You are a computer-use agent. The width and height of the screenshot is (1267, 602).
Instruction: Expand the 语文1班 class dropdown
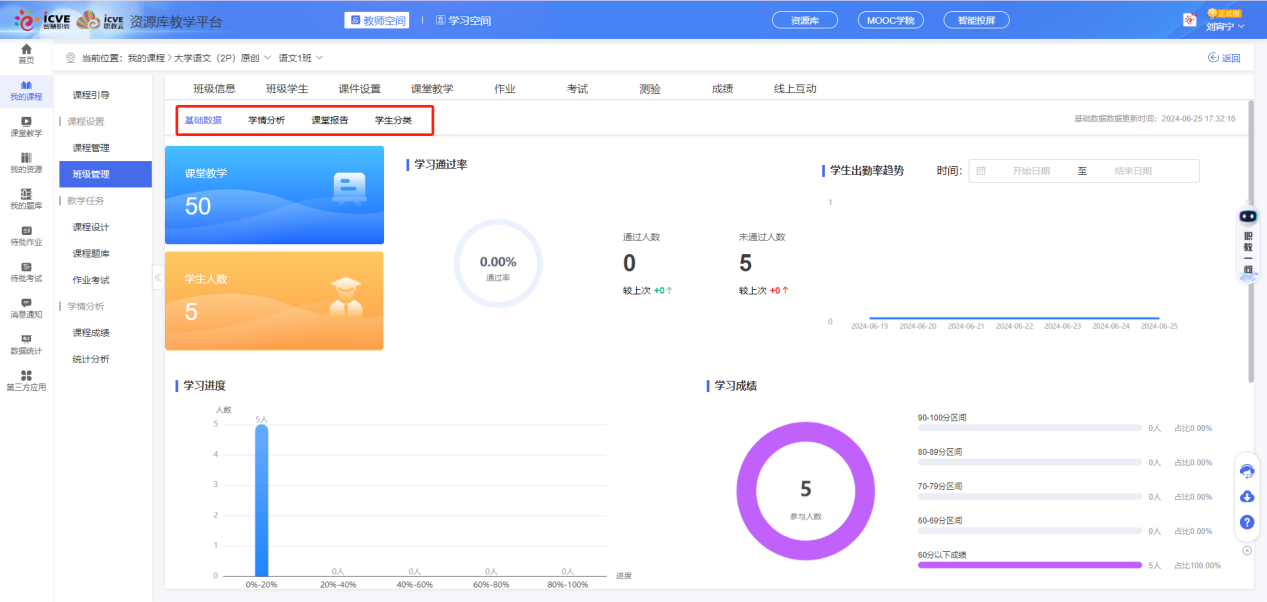[301, 58]
